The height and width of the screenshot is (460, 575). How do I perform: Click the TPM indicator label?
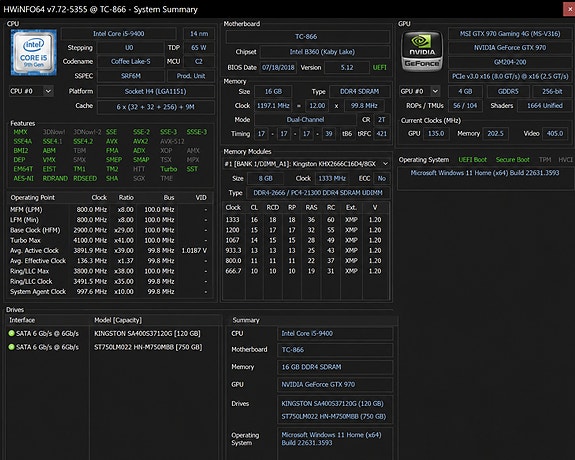[x=545, y=160]
